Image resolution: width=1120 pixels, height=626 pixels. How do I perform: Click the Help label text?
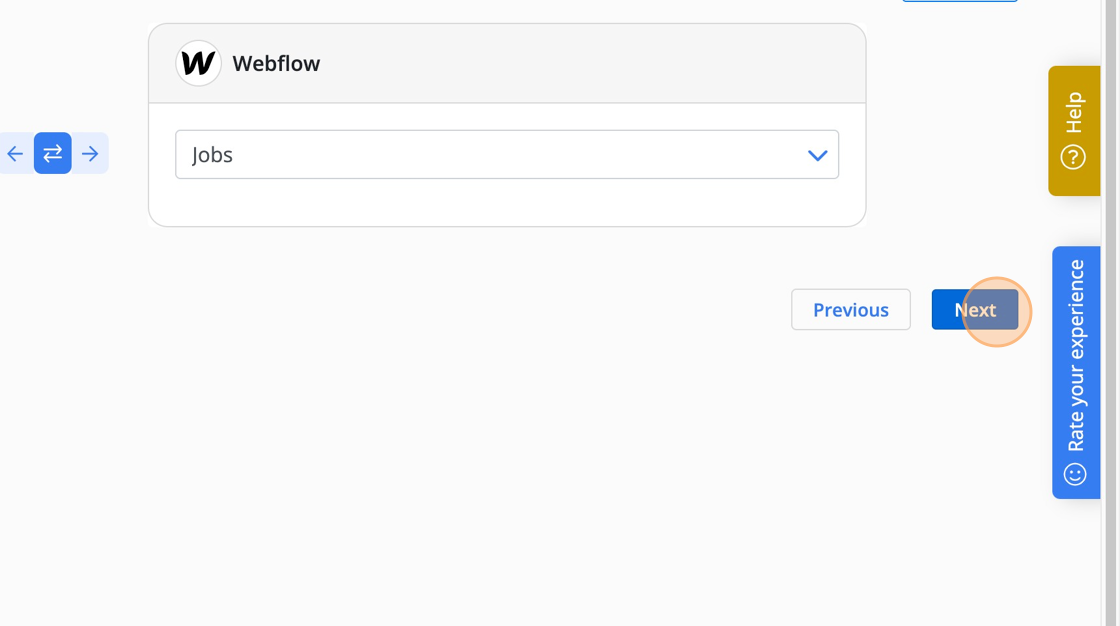[x=1074, y=112]
